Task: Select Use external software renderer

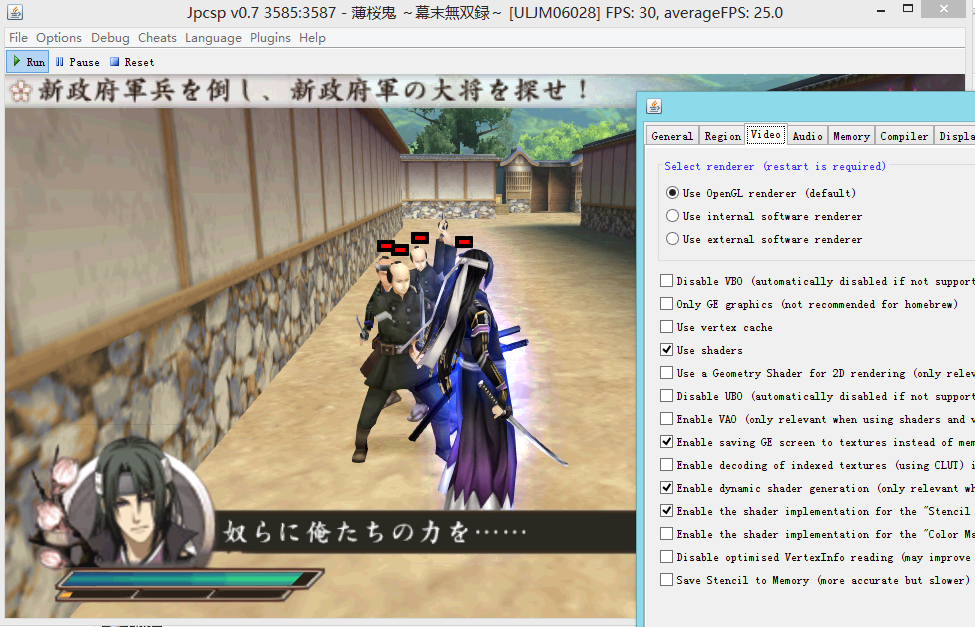Action: (672, 239)
